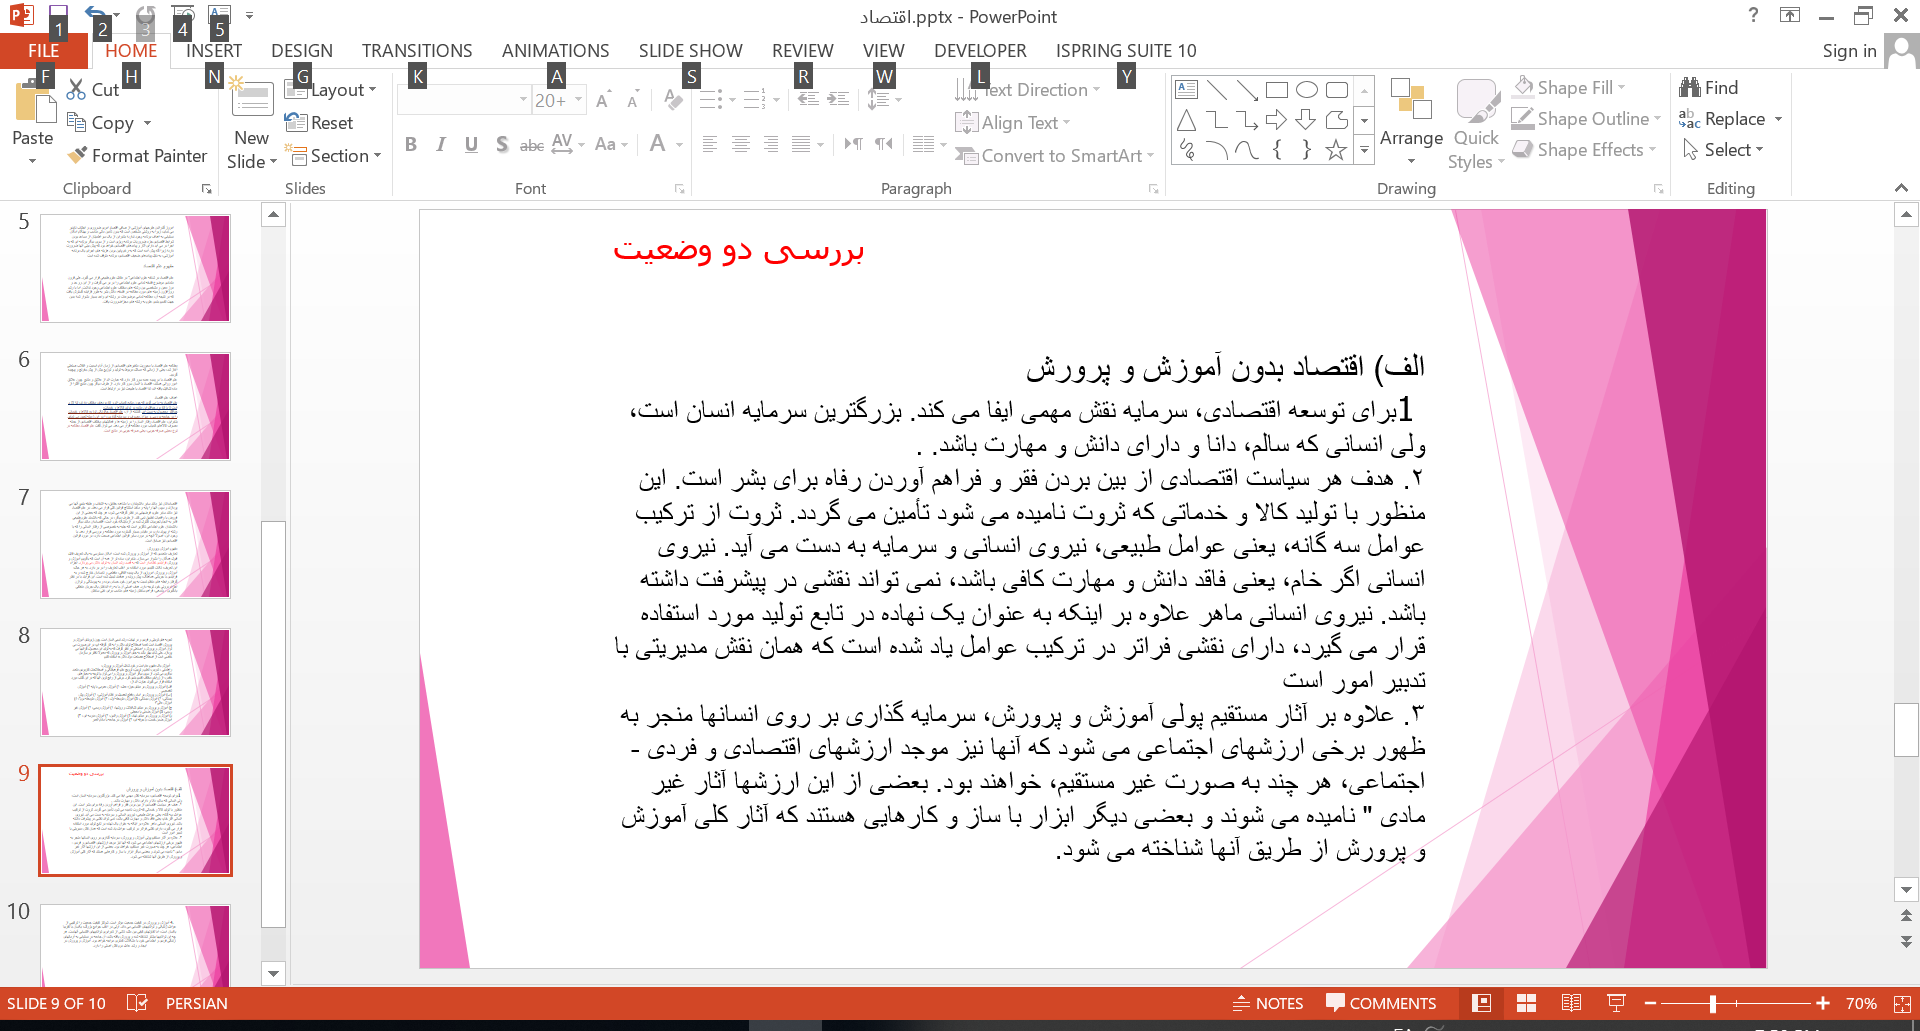Click the Format Painter brush icon

click(77, 156)
